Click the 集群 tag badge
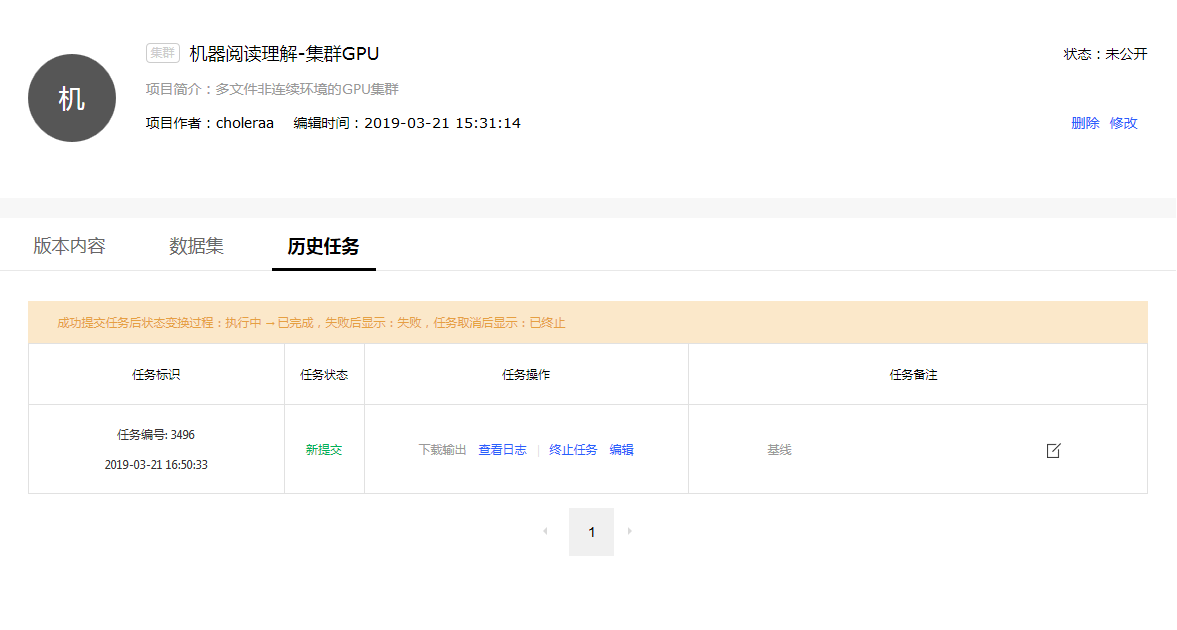Viewport: 1177px width, 630px height. tap(162, 53)
